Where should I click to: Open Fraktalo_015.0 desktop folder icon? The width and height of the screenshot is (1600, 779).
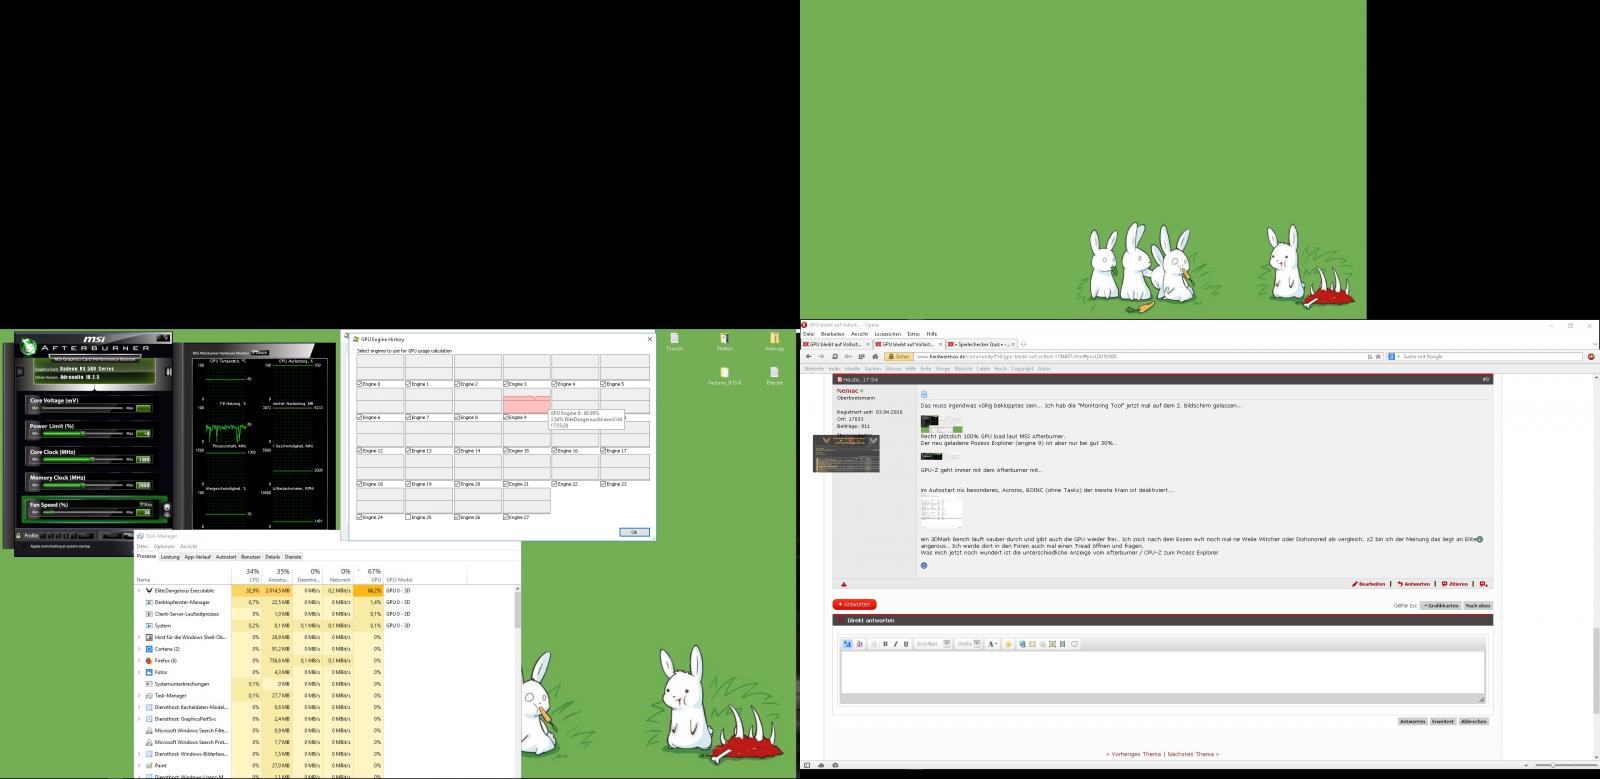pos(724,372)
